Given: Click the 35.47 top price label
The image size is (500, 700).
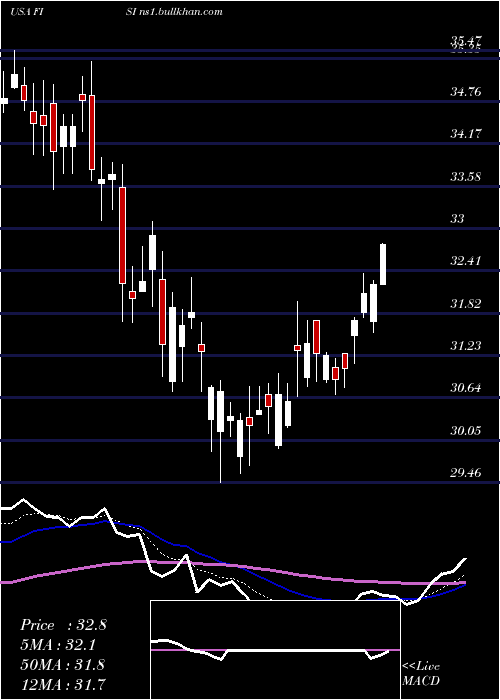Looking at the screenshot, I should click(x=466, y=42).
